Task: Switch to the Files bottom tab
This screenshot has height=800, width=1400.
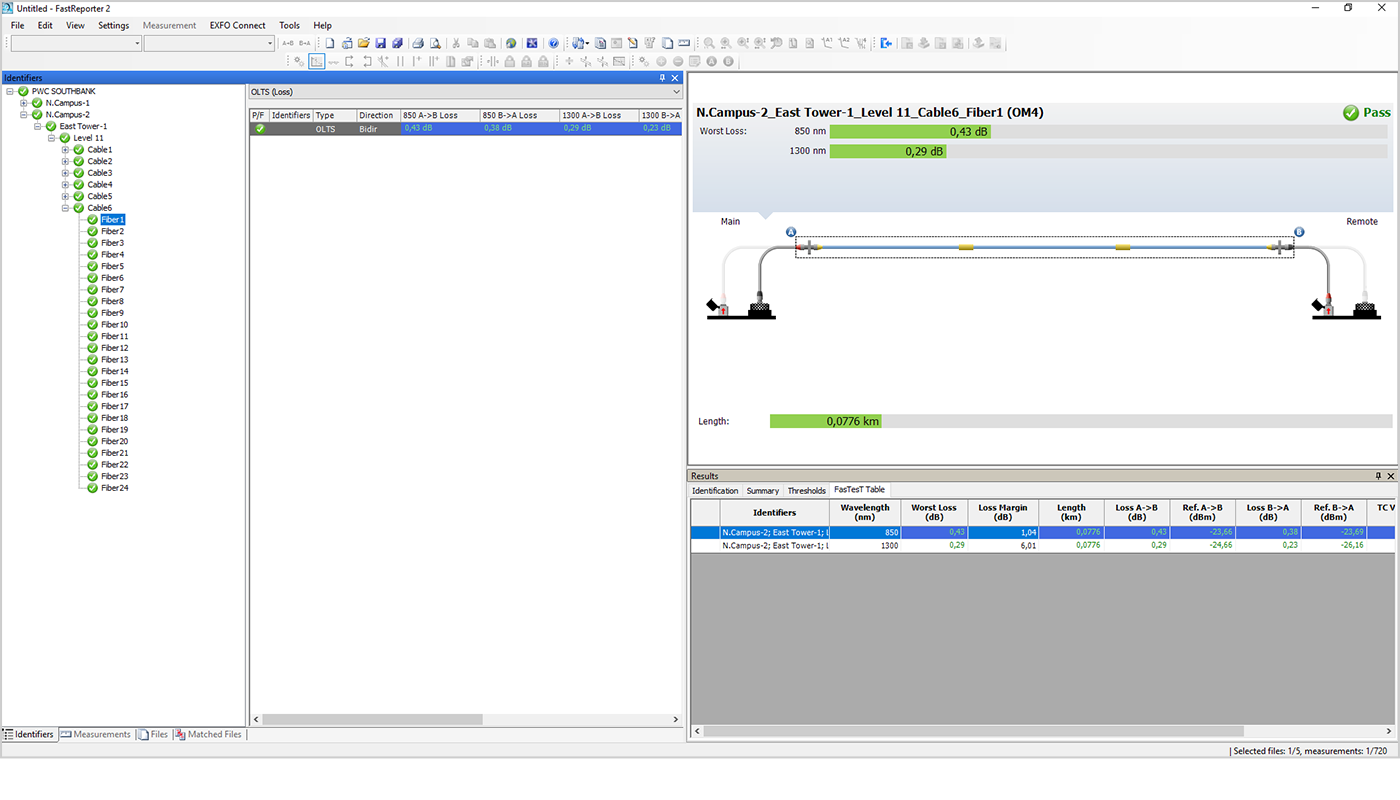Action: [x=153, y=734]
